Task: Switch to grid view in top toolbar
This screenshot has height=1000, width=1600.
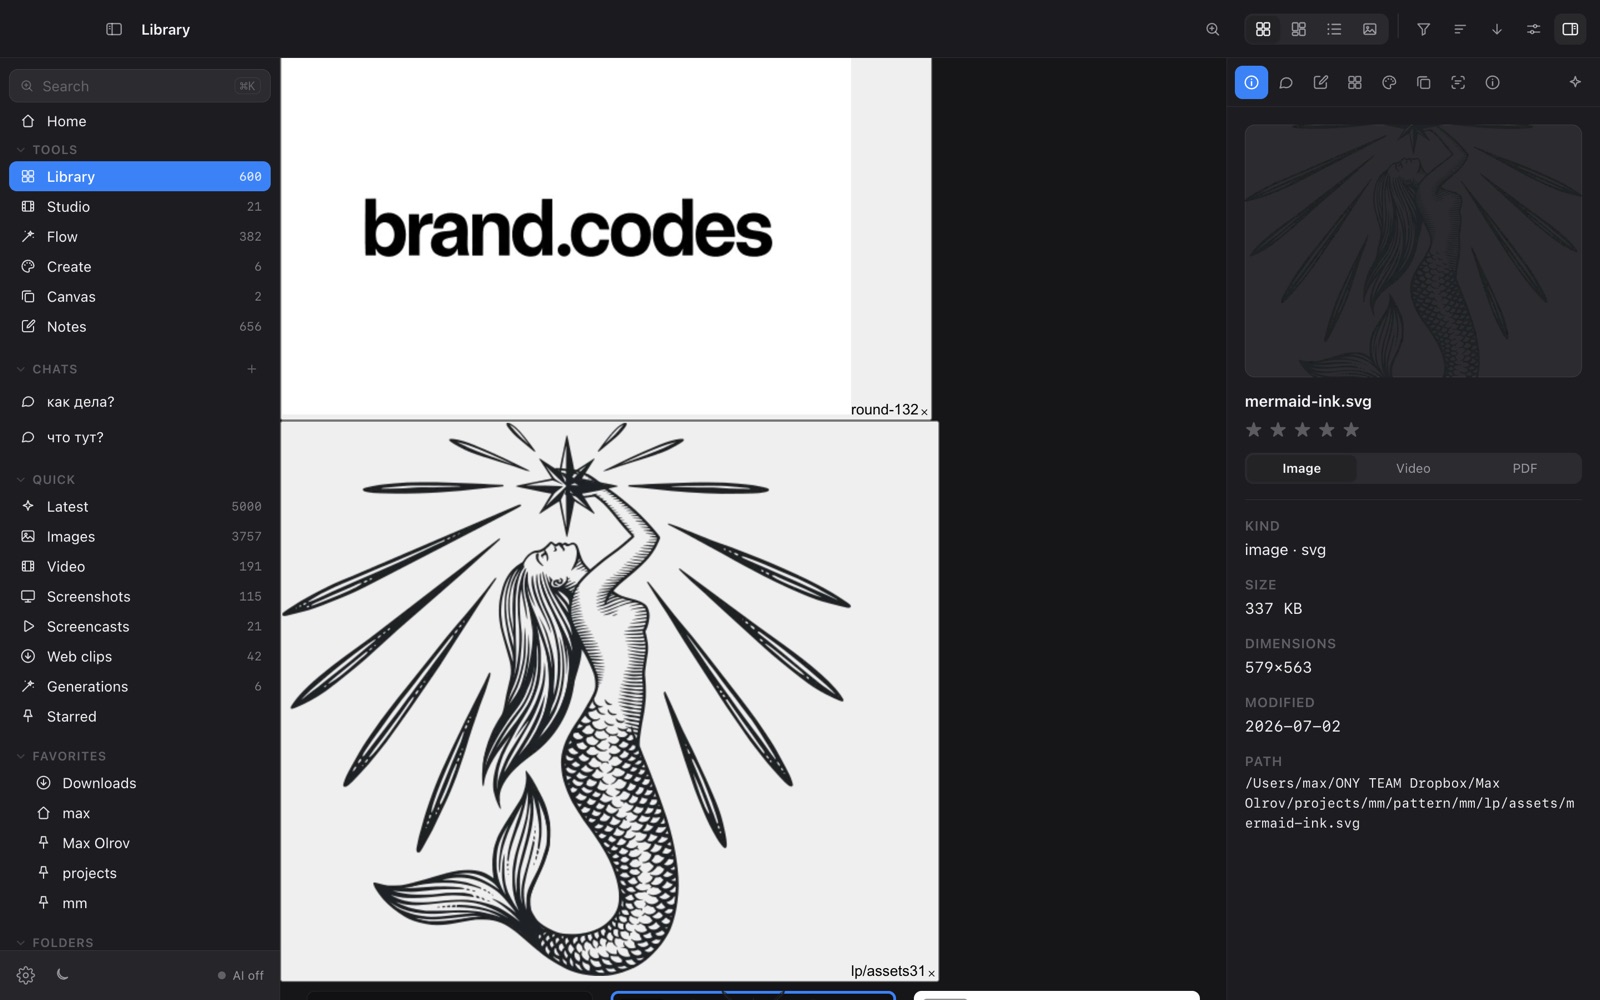Action: (1263, 29)
